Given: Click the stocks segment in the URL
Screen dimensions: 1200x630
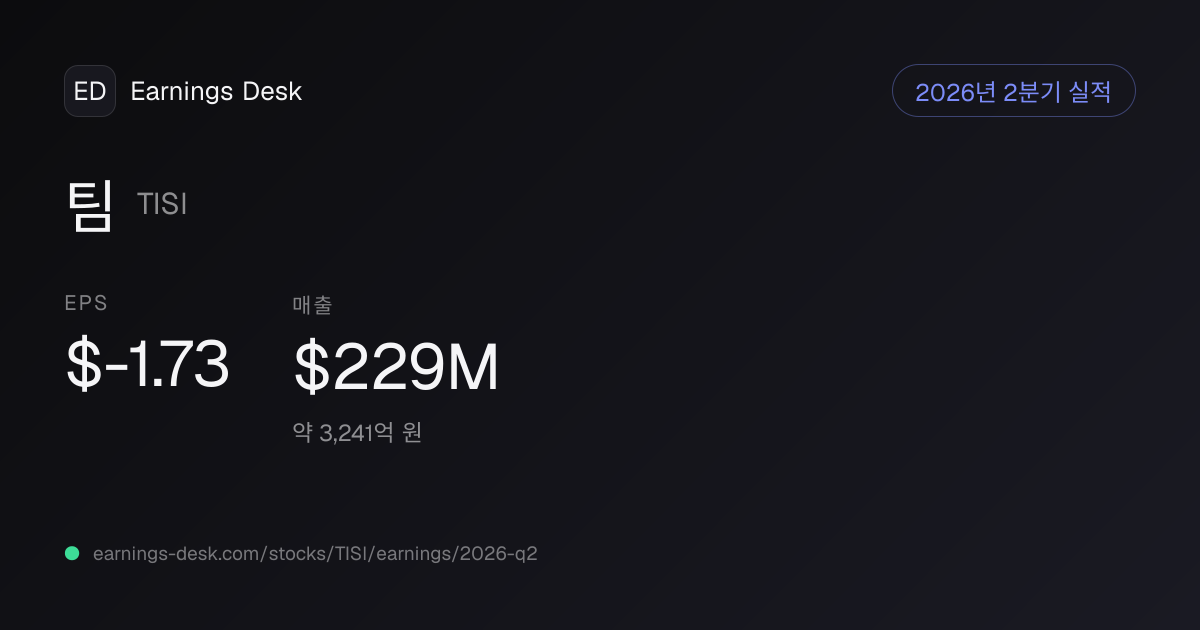Looking at the screenshot, I should pyautogui.click(x=301, y=553).
